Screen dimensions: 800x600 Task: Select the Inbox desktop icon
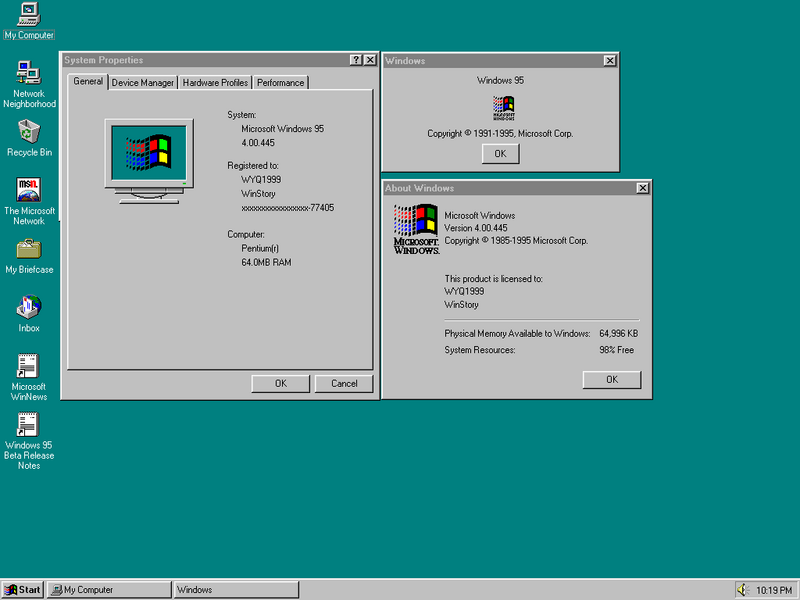coord(29,306)
